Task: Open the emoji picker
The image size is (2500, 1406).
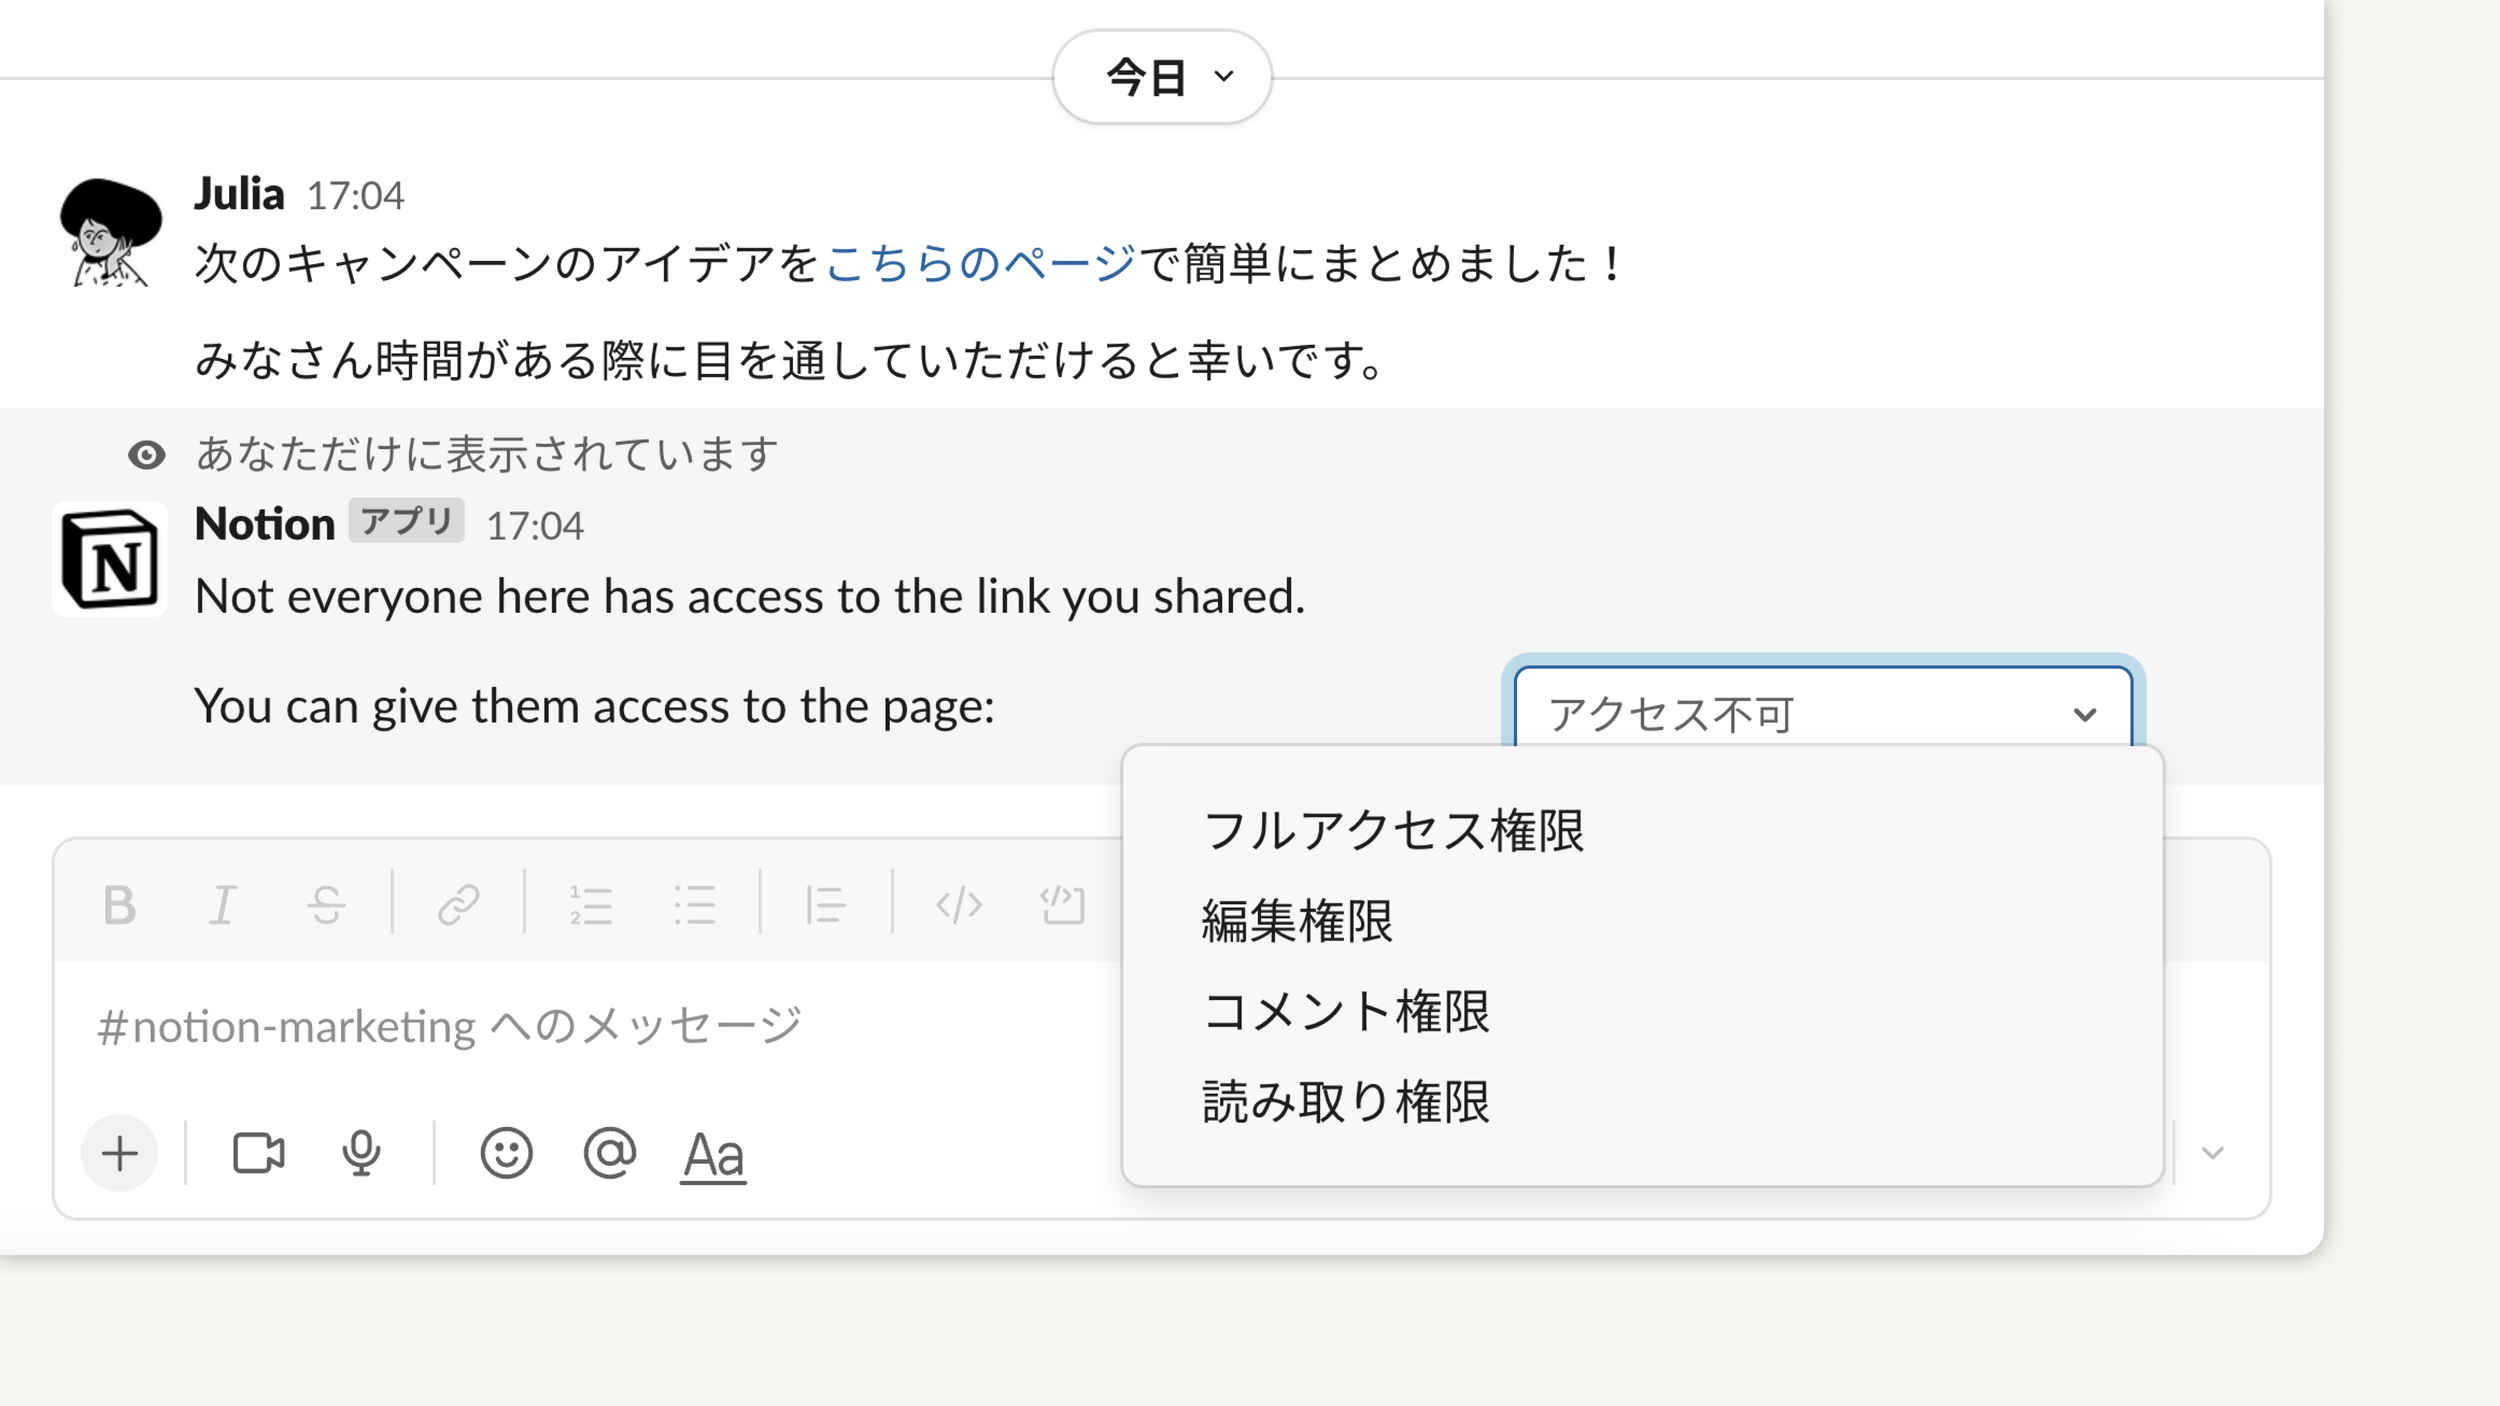Action: point(505,1152)
